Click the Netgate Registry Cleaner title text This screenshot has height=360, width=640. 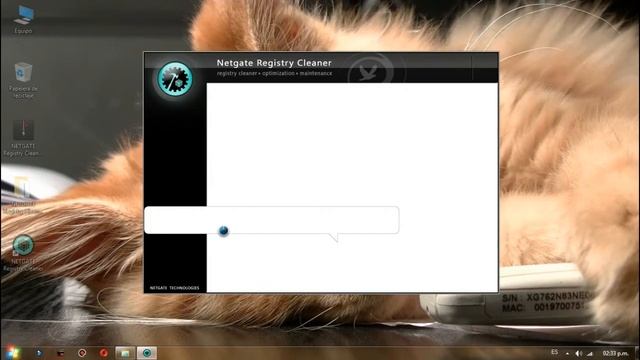coord(274,63)
